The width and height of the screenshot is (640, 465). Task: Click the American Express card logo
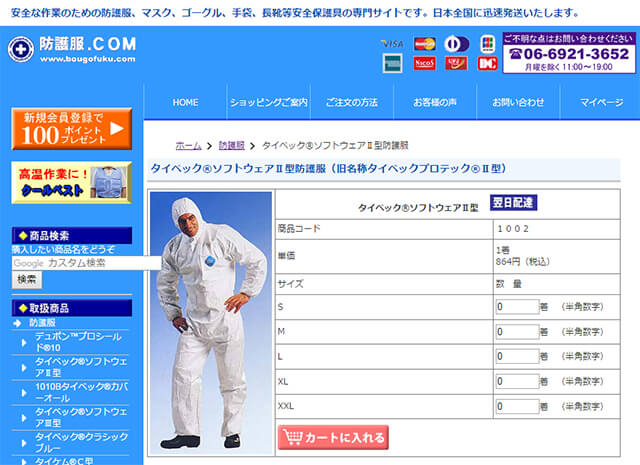[x=392, y=63]
